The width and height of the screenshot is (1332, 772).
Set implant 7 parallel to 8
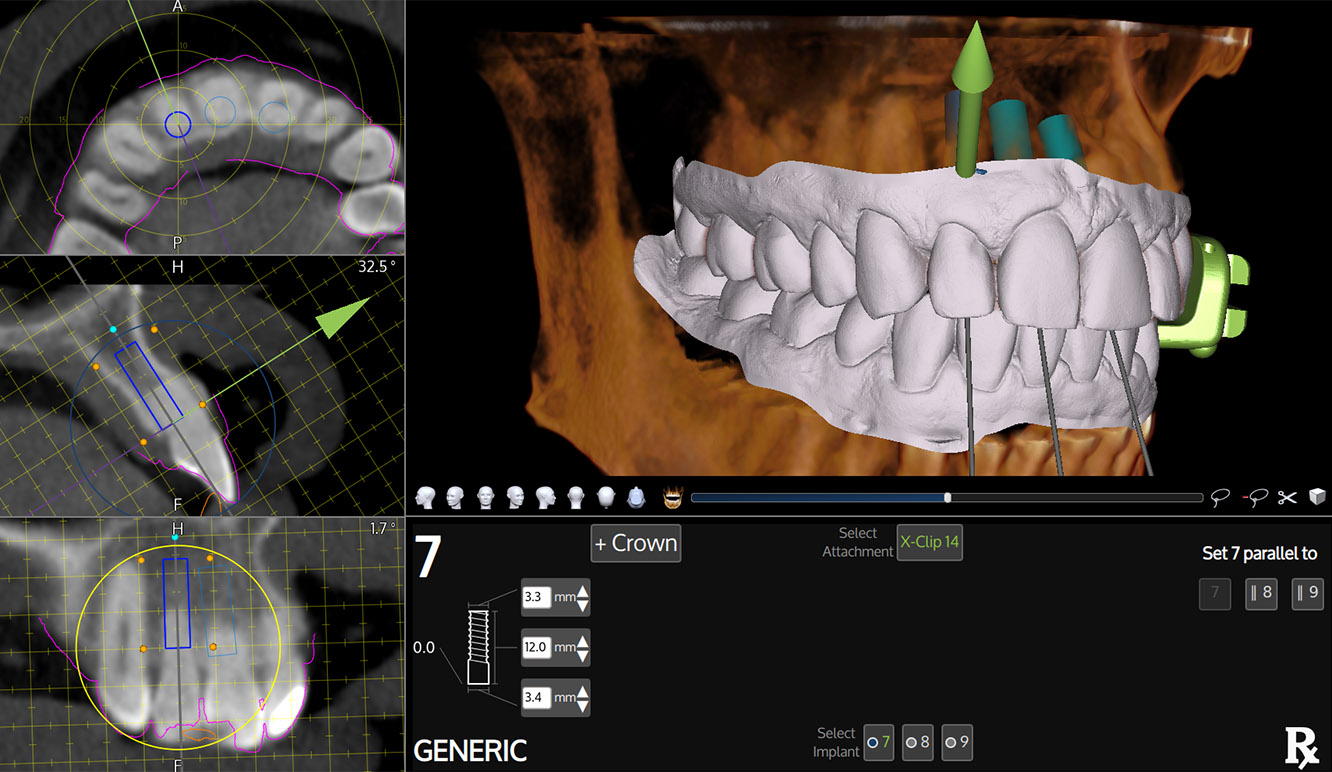coord(1261,593)
